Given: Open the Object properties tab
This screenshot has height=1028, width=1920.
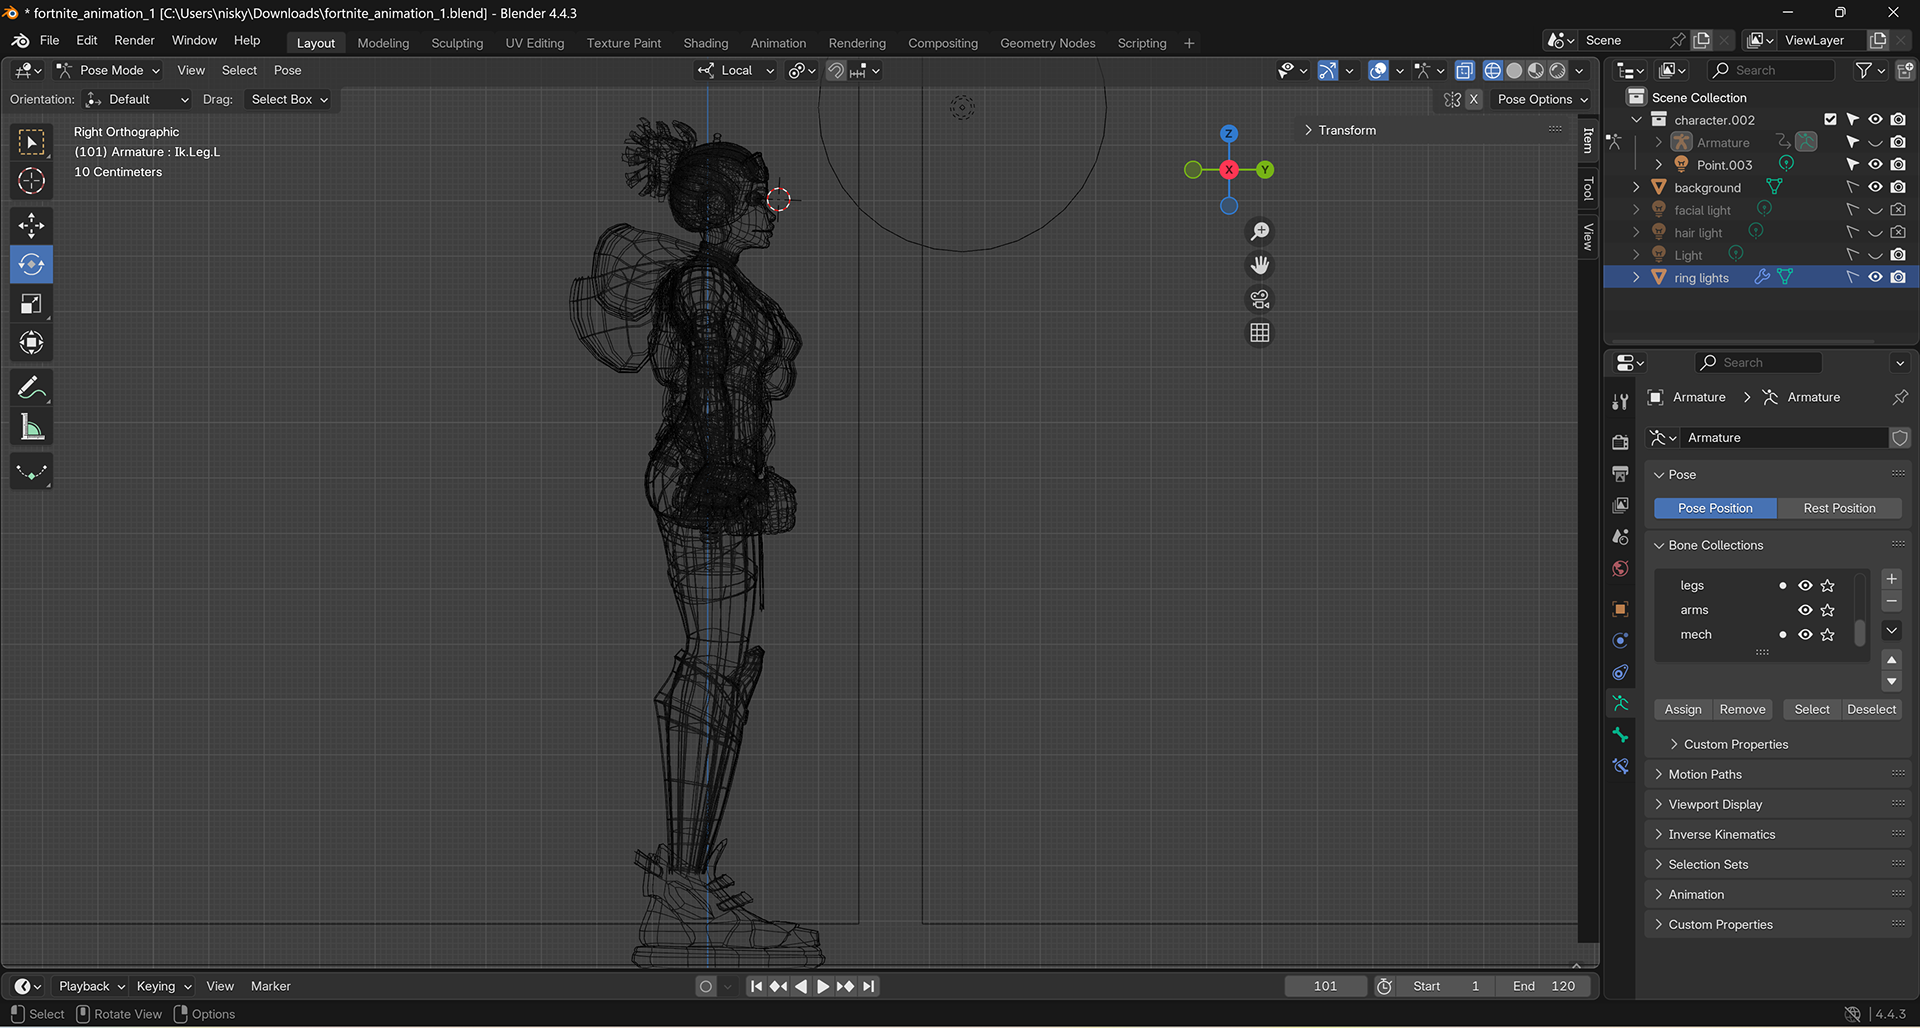Looking at the screenshot, I should (1620, 609).
